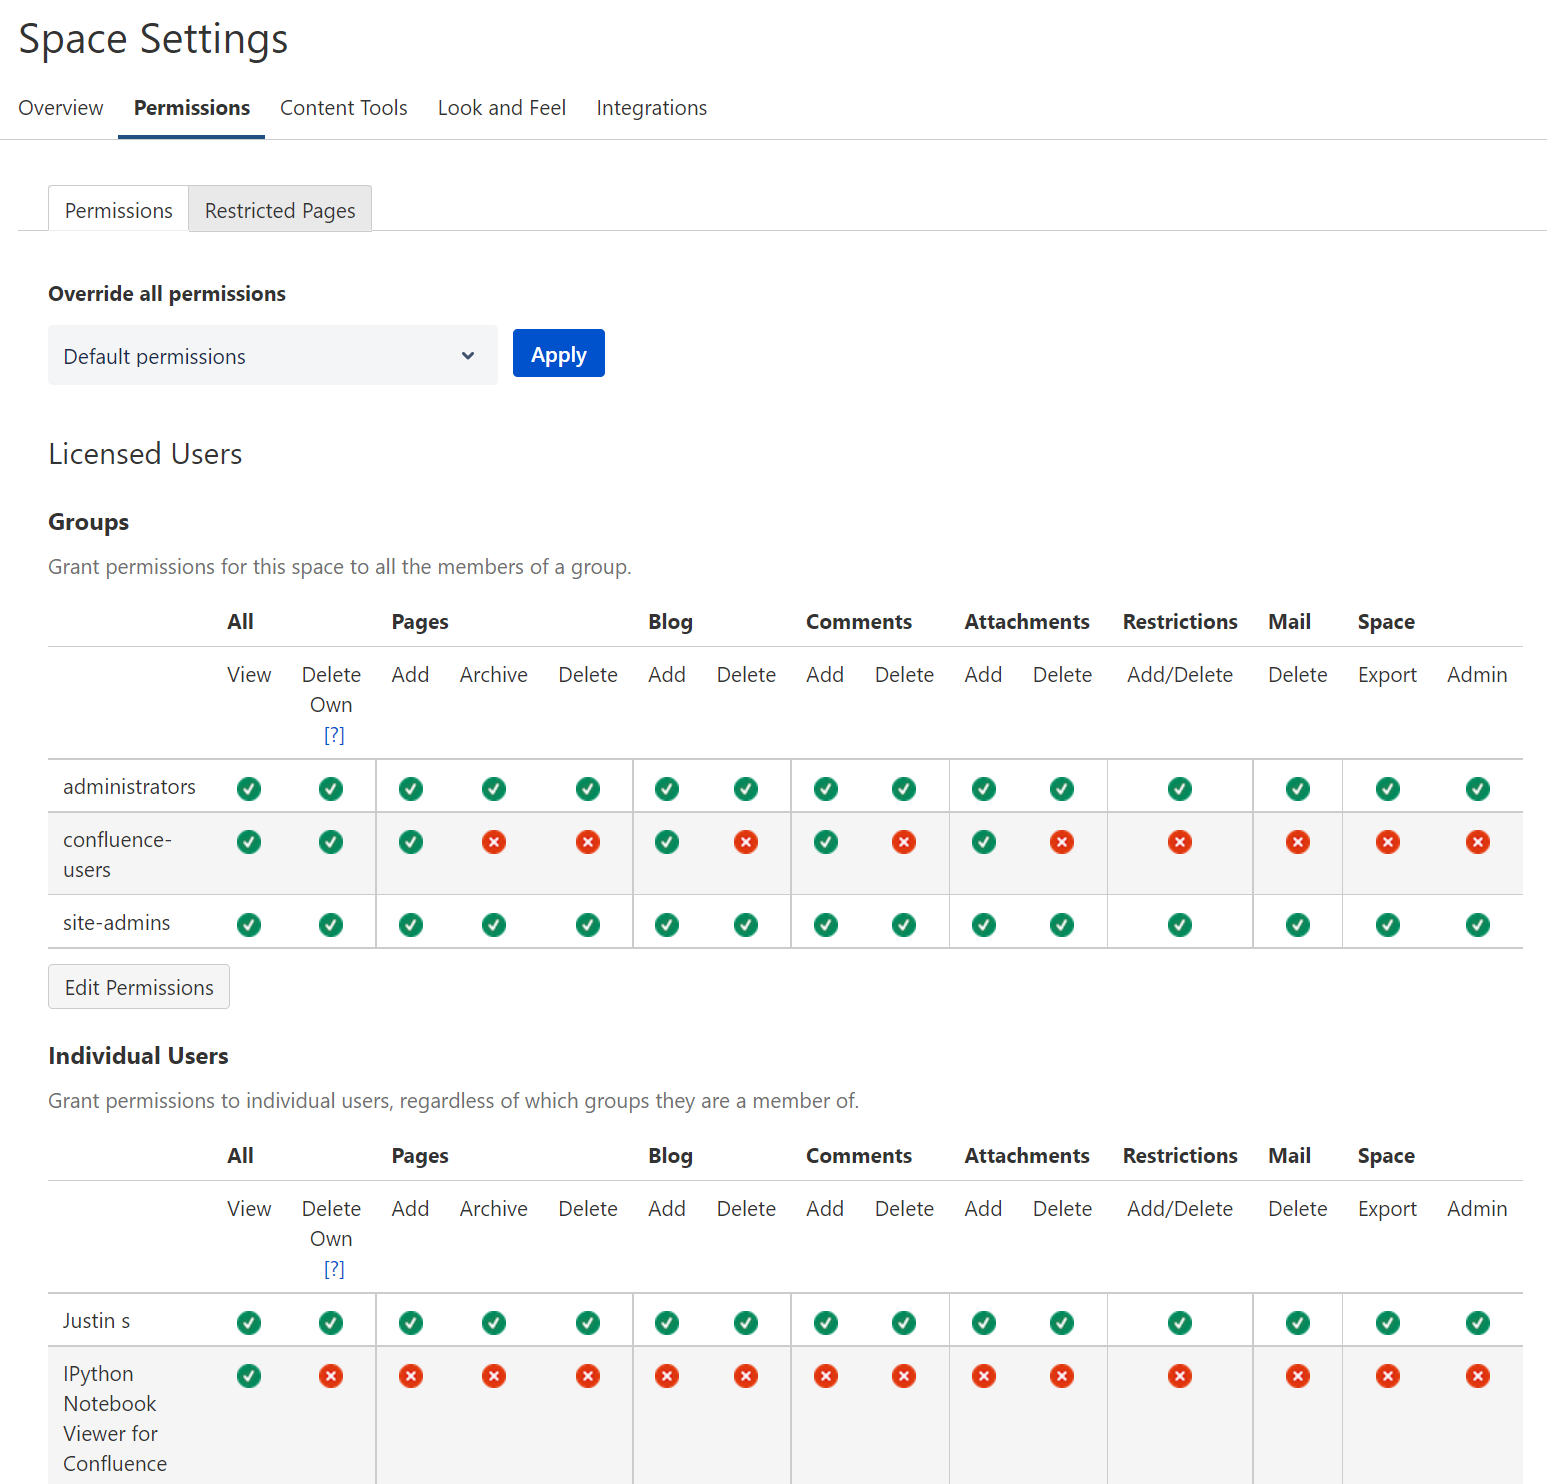Viewport: 1547px width, 1484px height.
Task: Click site-admins Space Admin green check icon
Action: pyautogui.click(x=1477, y=925)
